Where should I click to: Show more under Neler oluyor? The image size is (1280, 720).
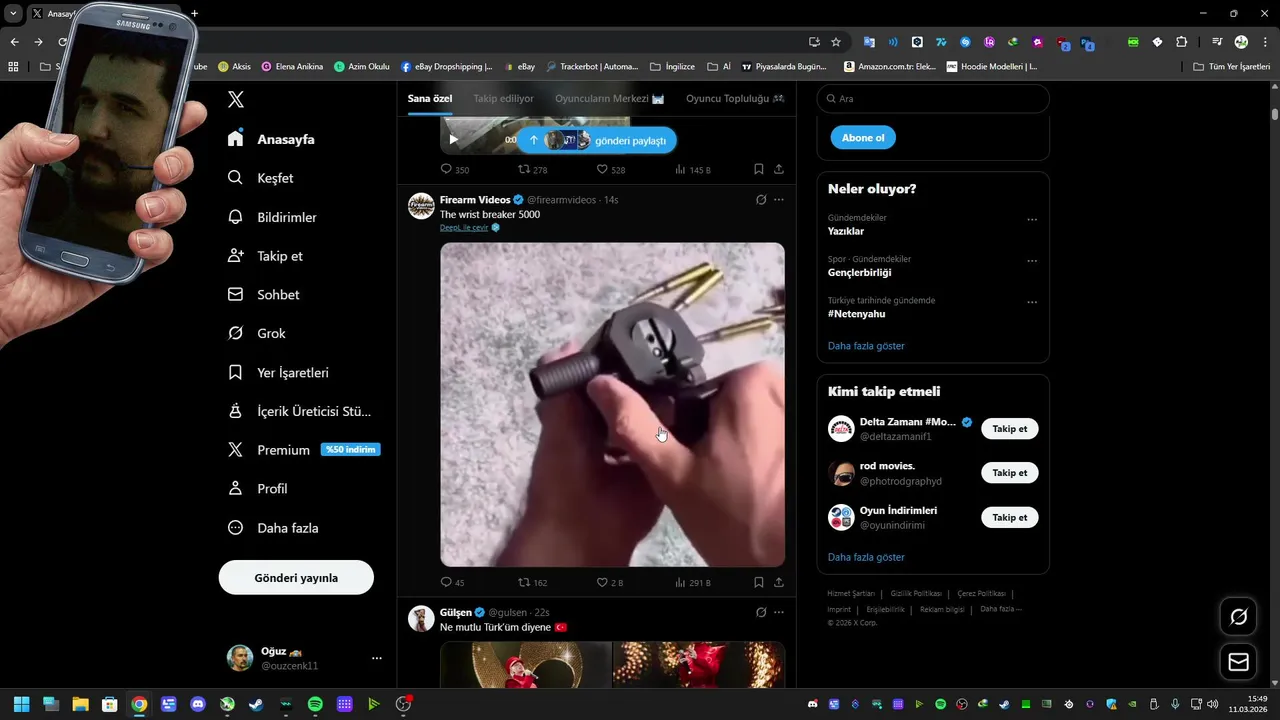pos(866,346)
